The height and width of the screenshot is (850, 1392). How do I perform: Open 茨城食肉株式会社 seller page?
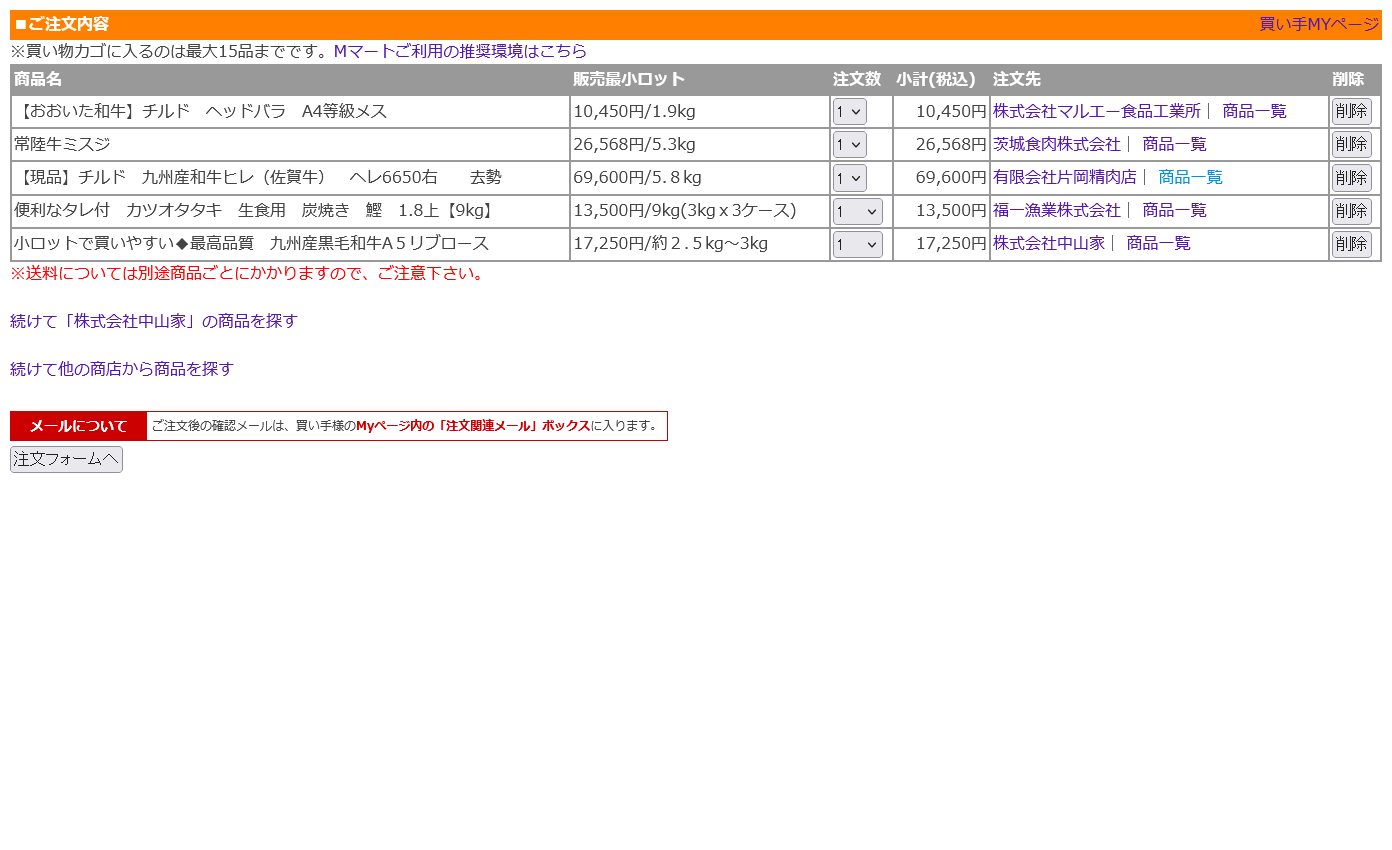point(1056,144)
